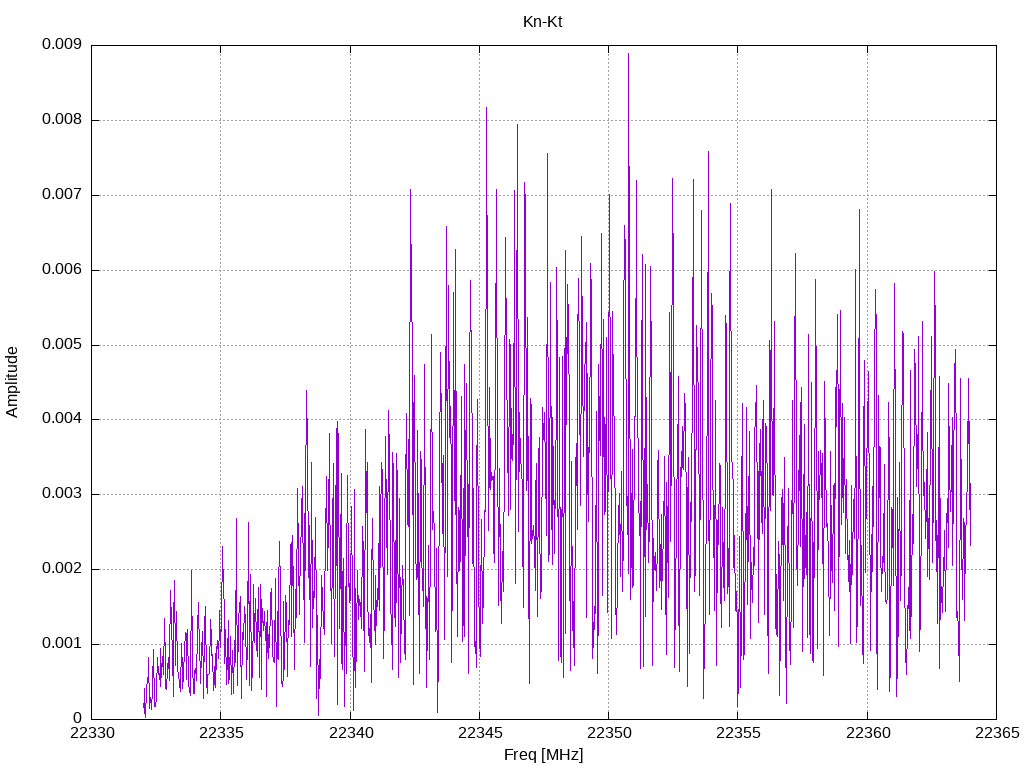Click the 0.004 y-axis tick label
This screenshot has width=1024, height=768.
point(62,419)
